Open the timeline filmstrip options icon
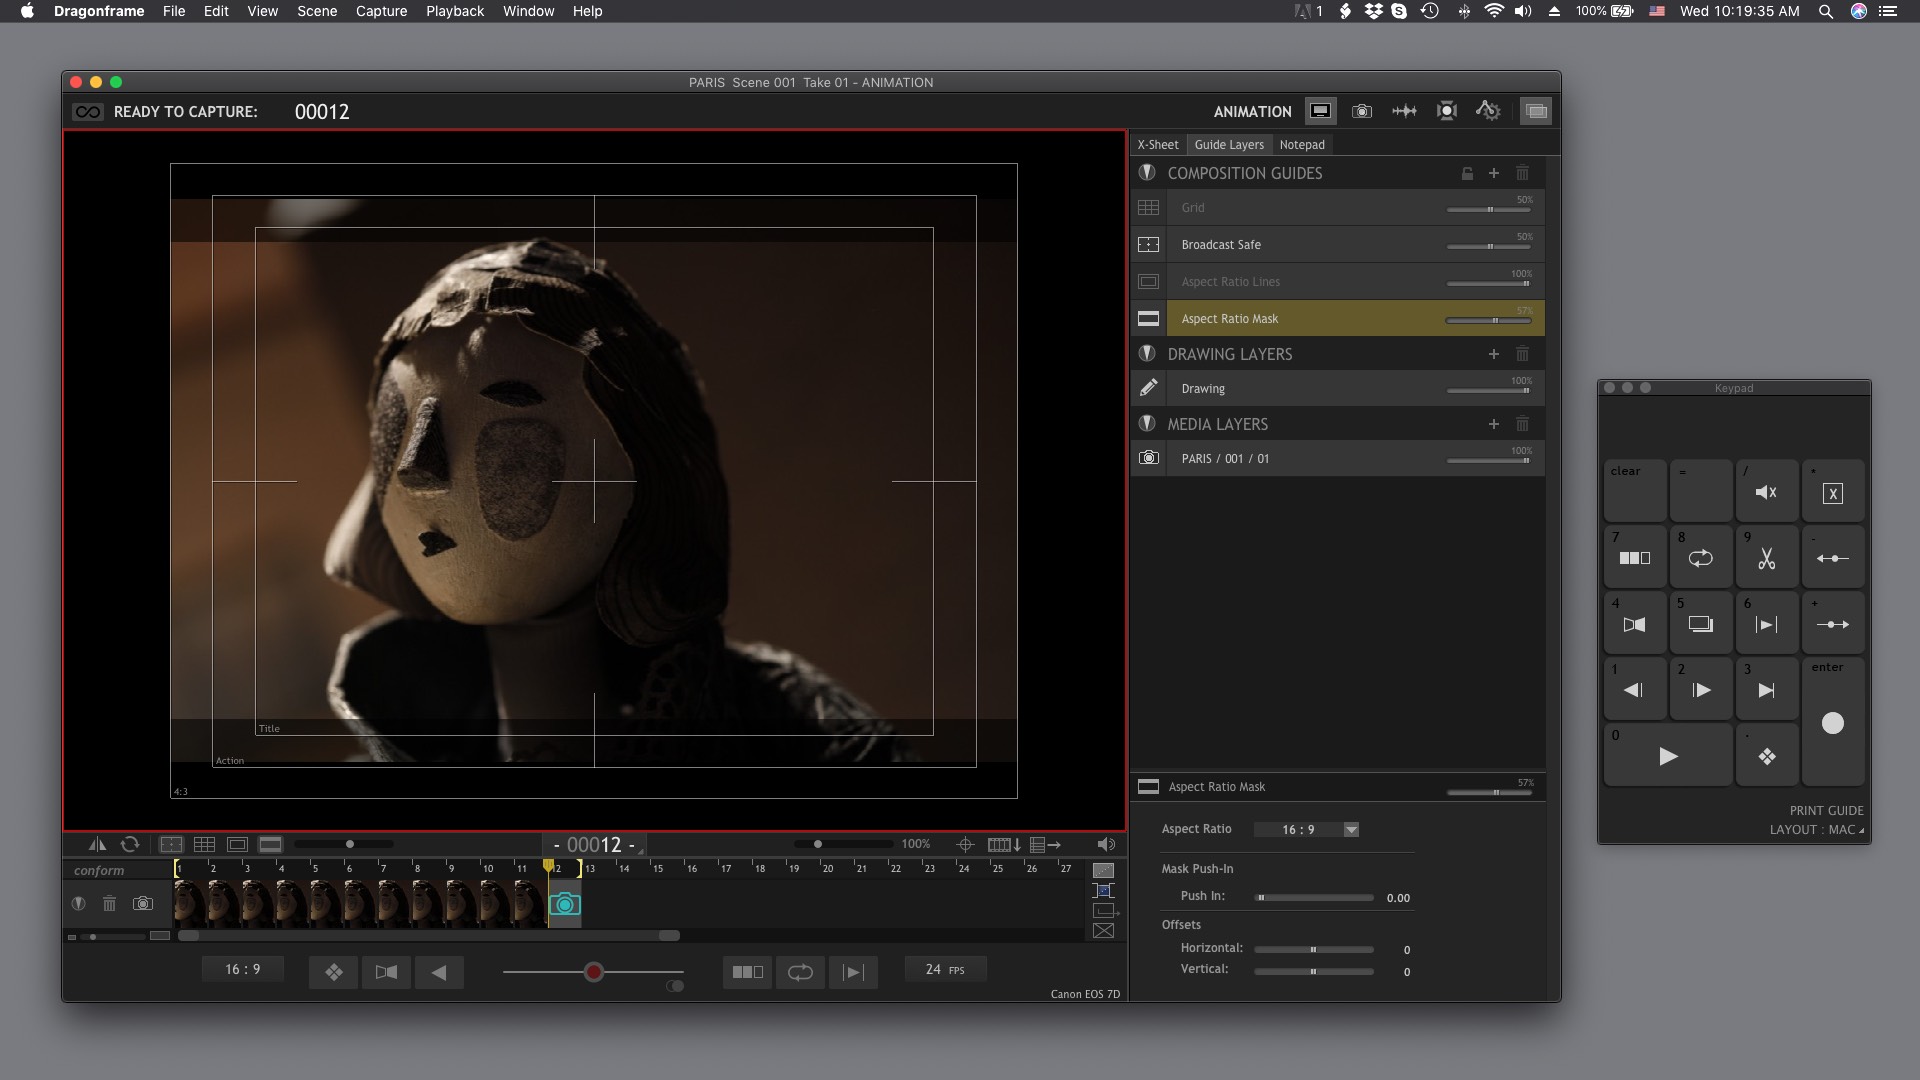The image size is (1920, 1080). [1004, 845]
